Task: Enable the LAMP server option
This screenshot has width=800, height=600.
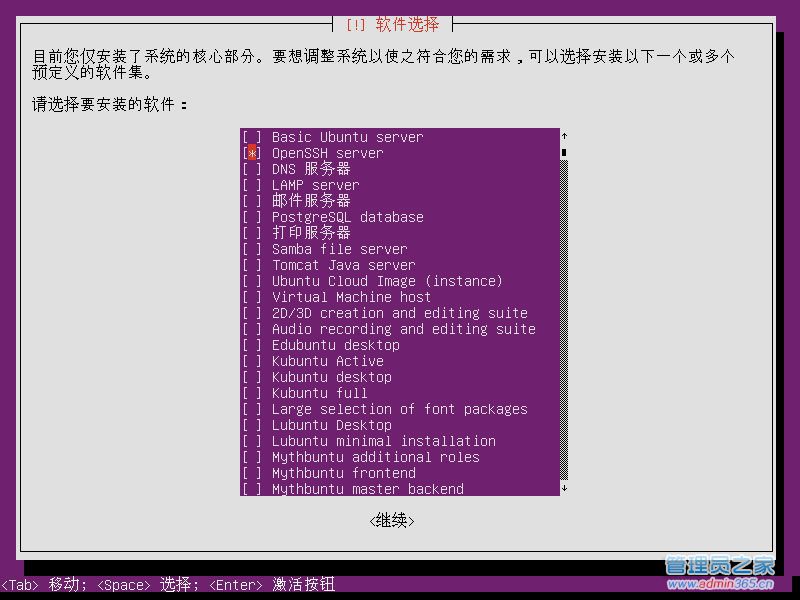Action: (x=252, y=185)
